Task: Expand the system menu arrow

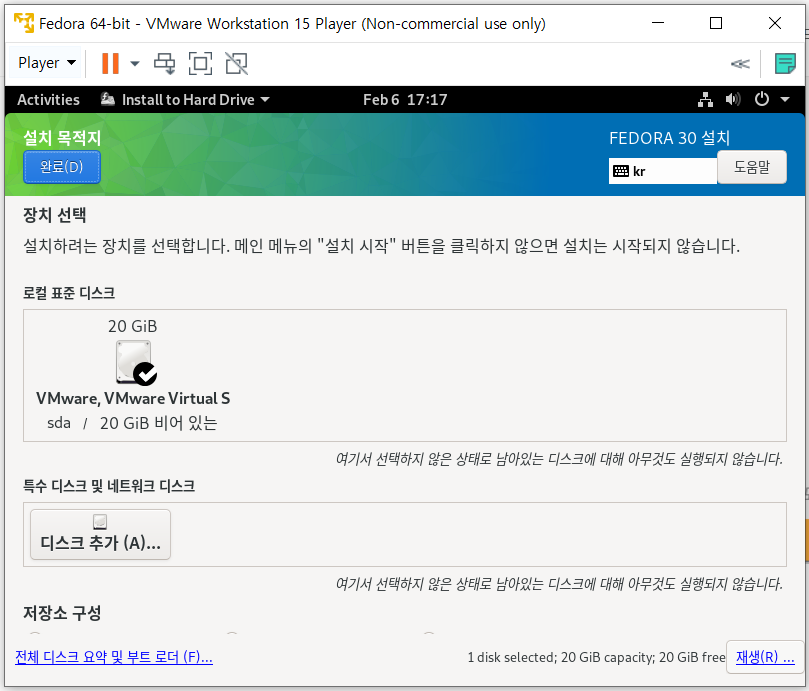Action: (785, 99)
